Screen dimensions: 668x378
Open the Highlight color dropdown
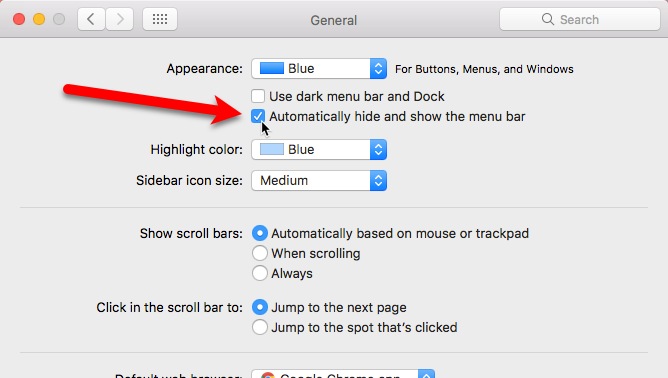[x=319, y=150]
